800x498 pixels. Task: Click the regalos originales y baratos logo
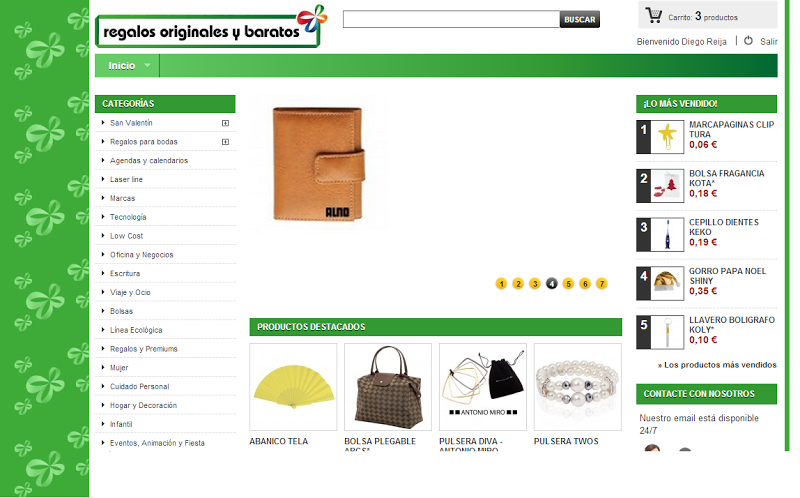coord(211,27)
